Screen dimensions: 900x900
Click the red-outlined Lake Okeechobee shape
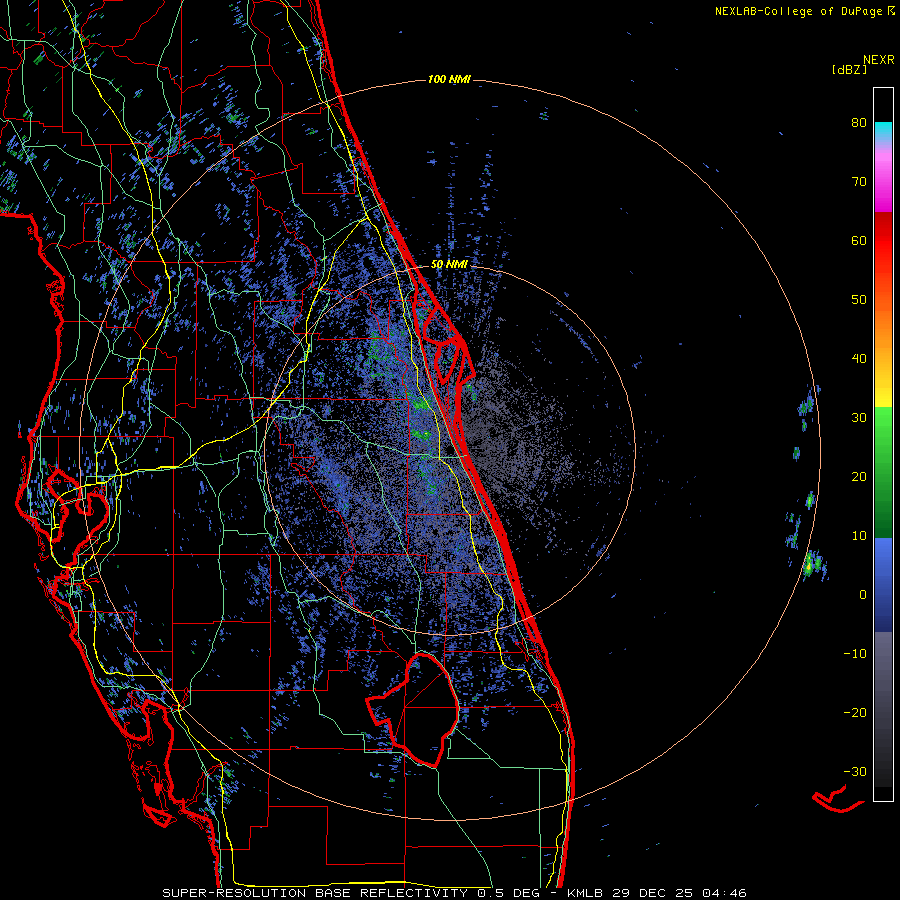click(413, 709)
